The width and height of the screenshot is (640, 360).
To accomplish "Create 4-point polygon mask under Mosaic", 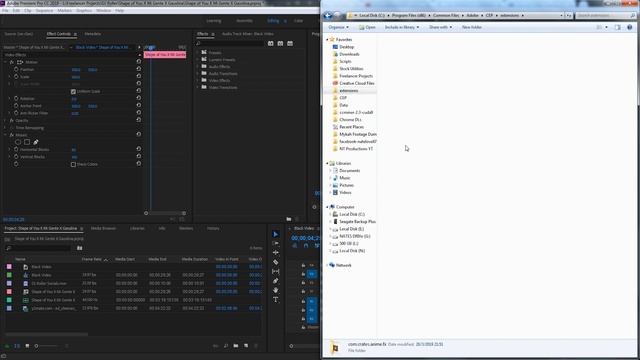I will pyautogui.click(x=27, y=142).
